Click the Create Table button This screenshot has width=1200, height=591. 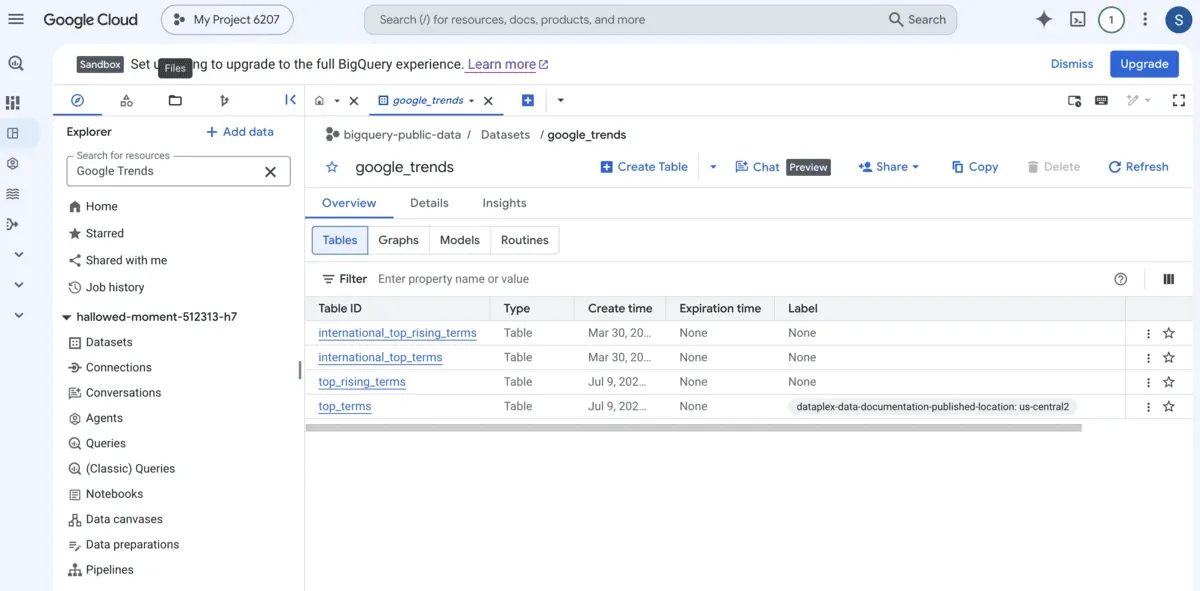pyautogui.click(x=644, y=167)
